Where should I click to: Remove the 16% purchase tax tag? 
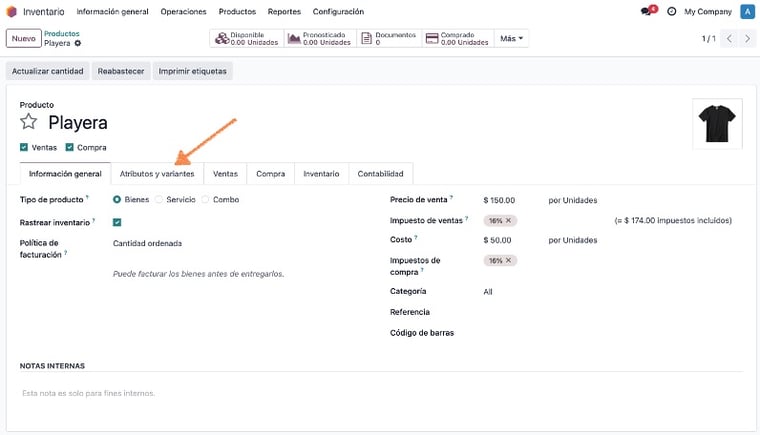pyautogui.click(x=508, y=260)
